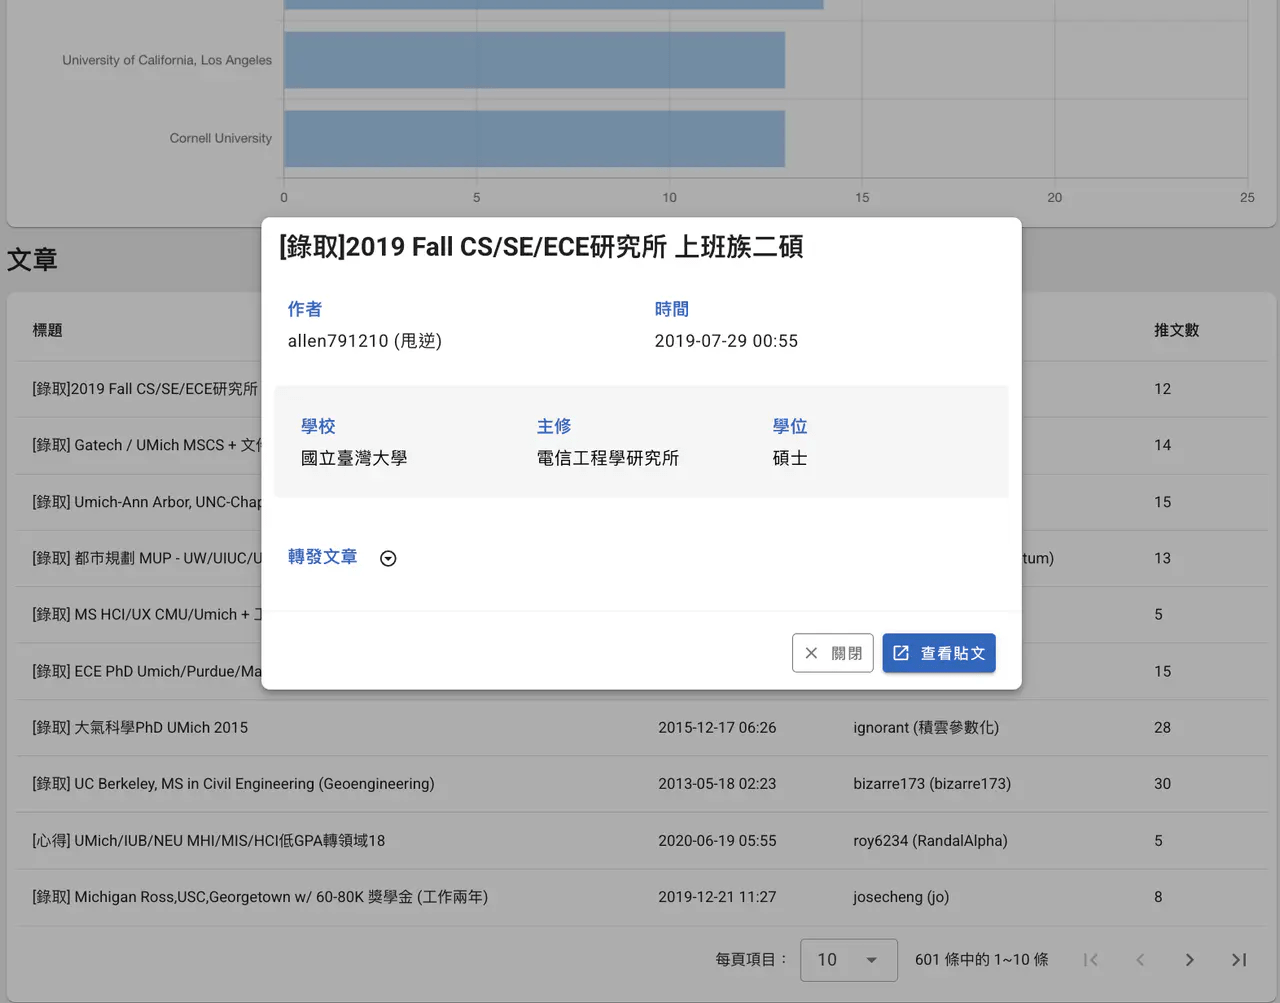This screenshot has width=1280, height=1003.
Task: Click the UCLA bar in the chart
Action: point(534,60)
